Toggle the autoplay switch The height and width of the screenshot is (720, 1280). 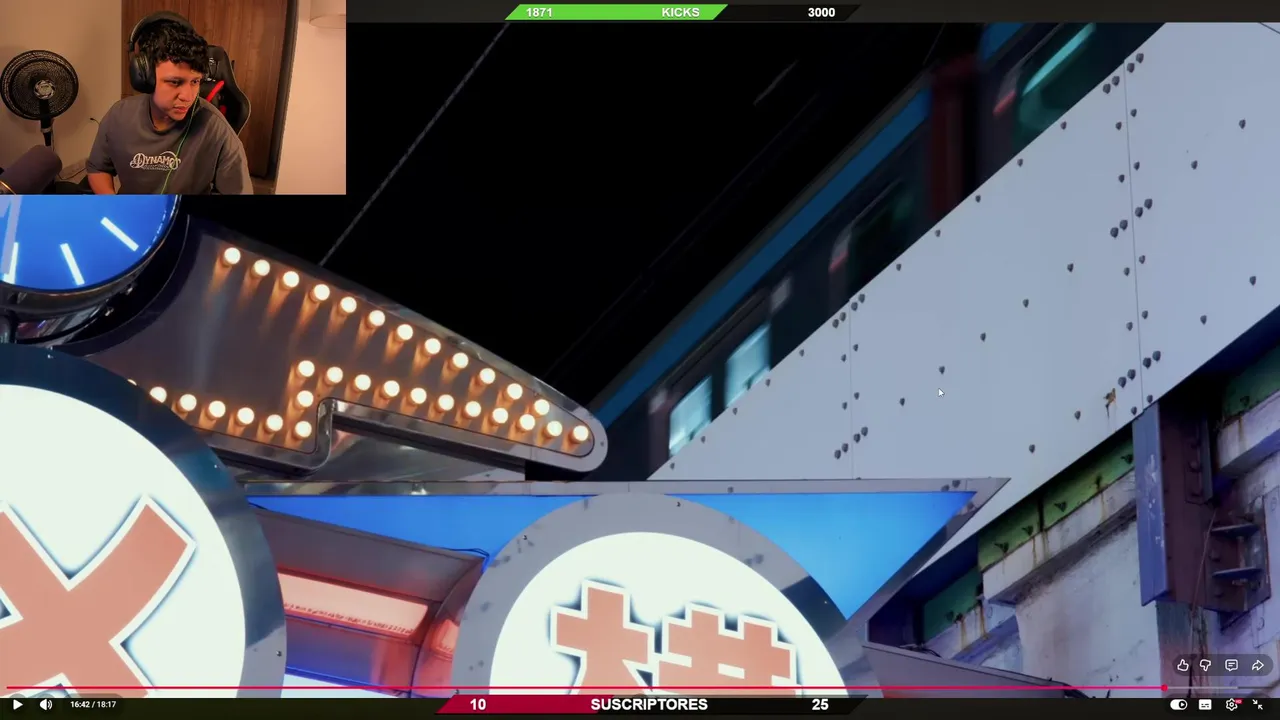coord(1179,704)
